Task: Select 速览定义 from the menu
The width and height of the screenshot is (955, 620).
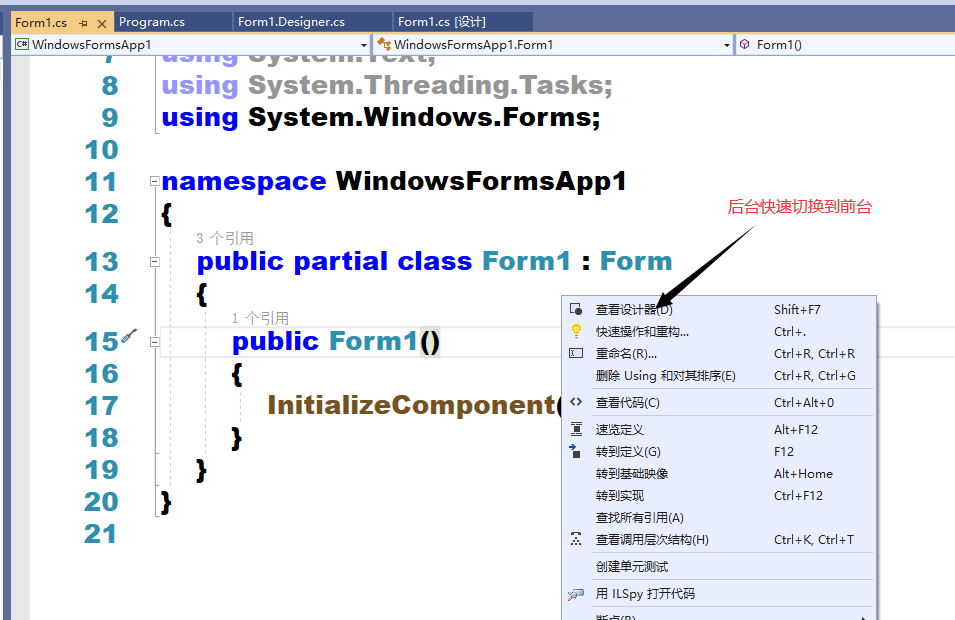Action: [719, 429]
